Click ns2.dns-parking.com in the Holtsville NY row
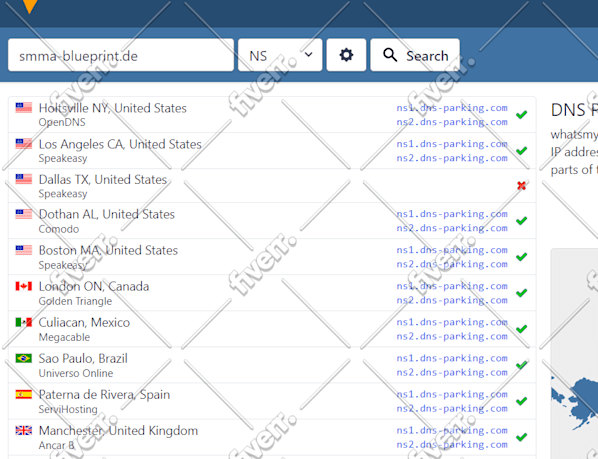The image size is (598, 459). click(x=452, y=122)
